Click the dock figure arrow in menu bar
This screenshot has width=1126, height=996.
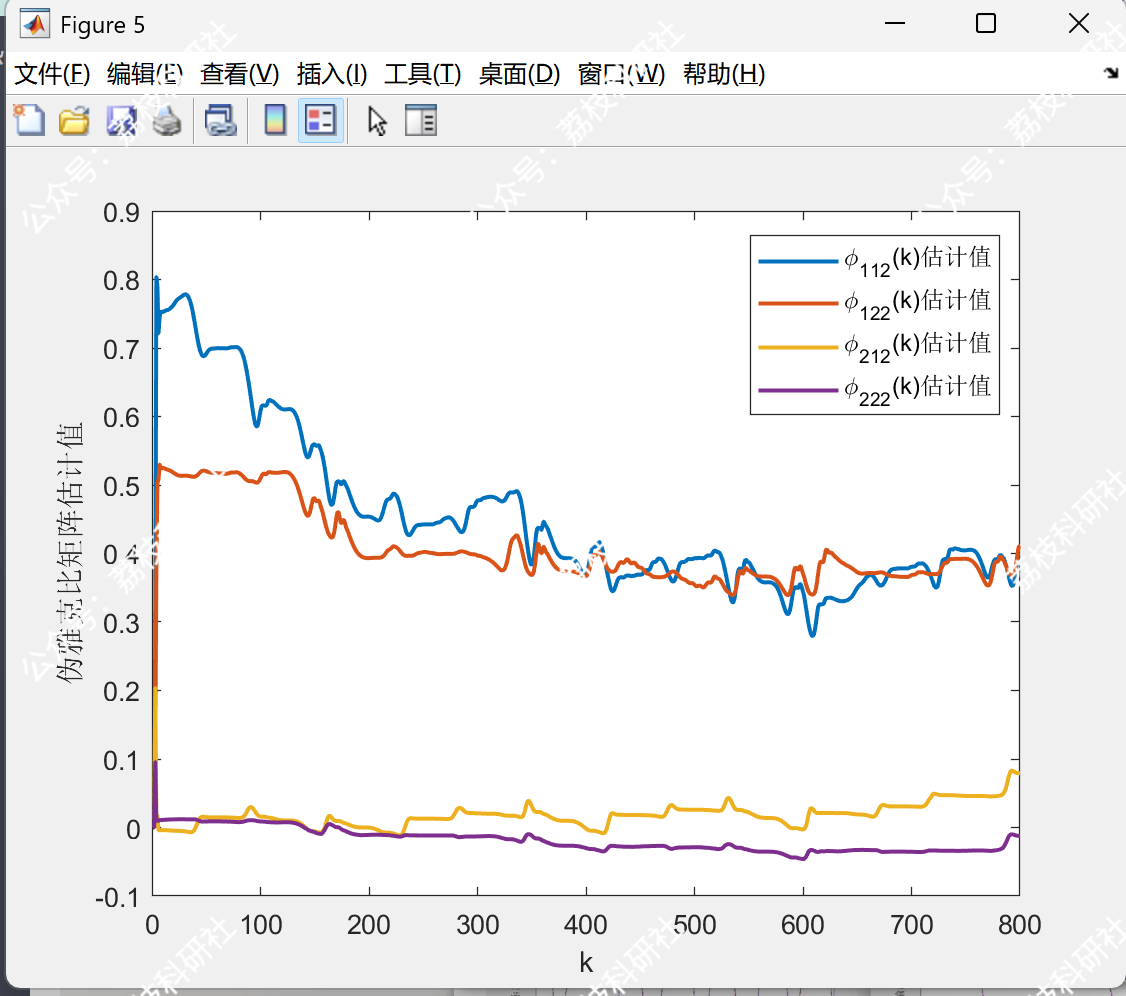1111,73
